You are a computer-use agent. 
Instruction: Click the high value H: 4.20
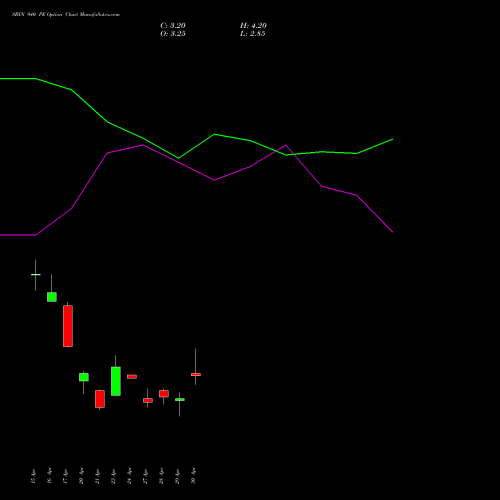253,26
